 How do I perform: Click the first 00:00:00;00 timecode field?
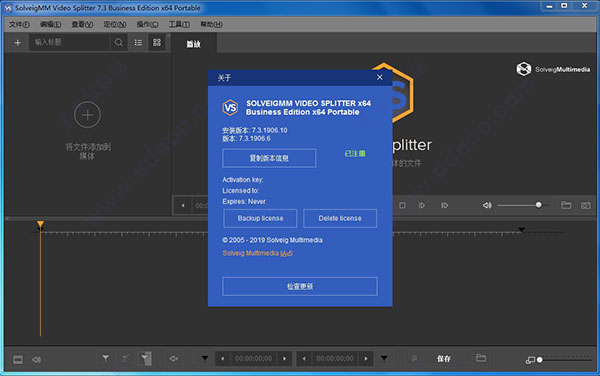[253, 358]
